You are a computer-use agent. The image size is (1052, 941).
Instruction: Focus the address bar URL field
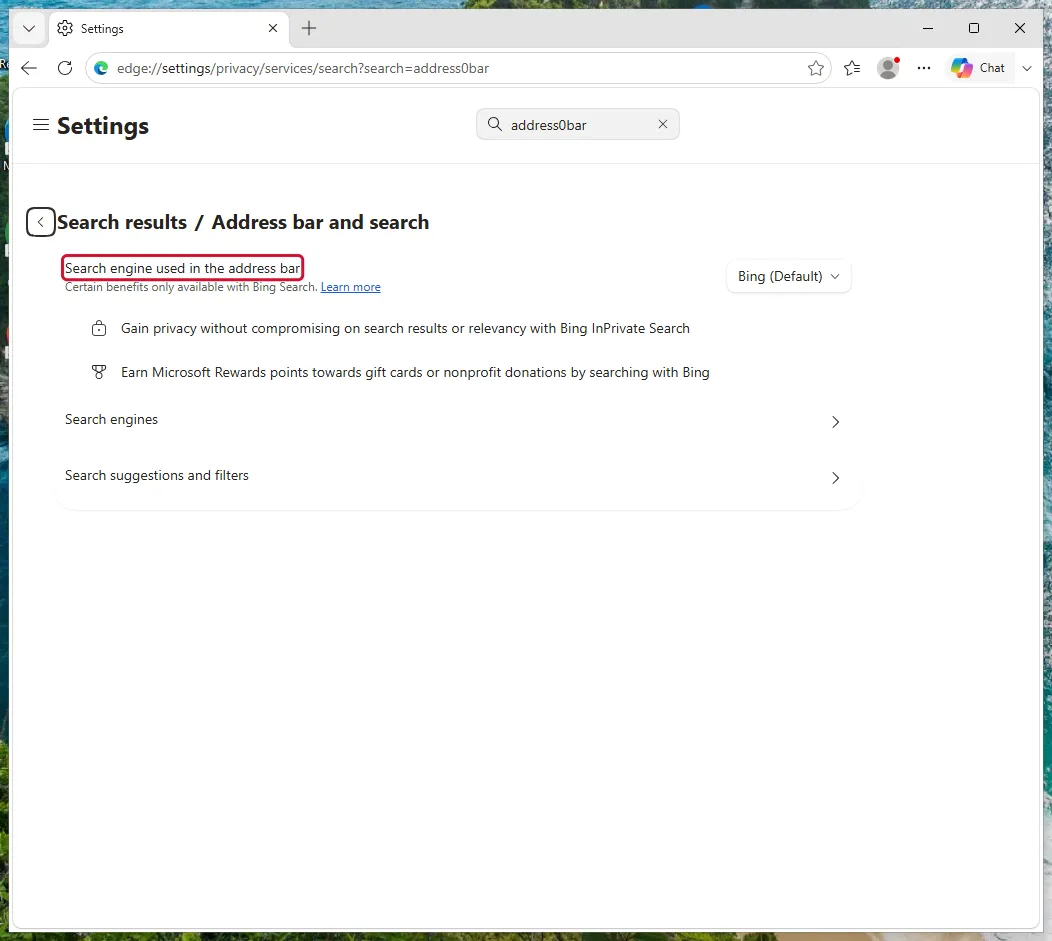pyautogui.click(x=456, y=68)
